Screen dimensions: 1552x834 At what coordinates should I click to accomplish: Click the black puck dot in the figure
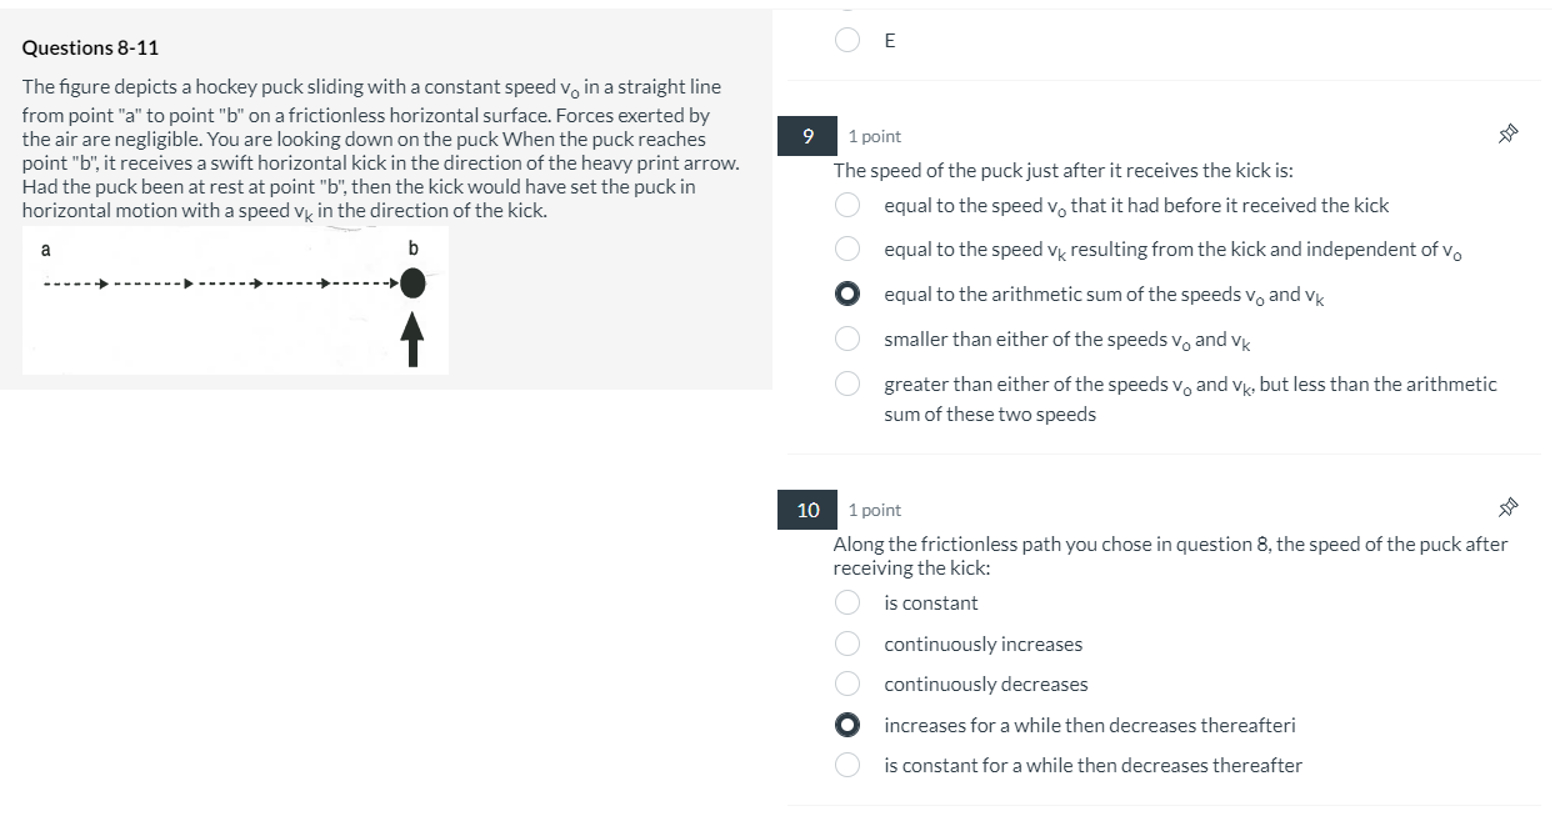tap(411, 284)
